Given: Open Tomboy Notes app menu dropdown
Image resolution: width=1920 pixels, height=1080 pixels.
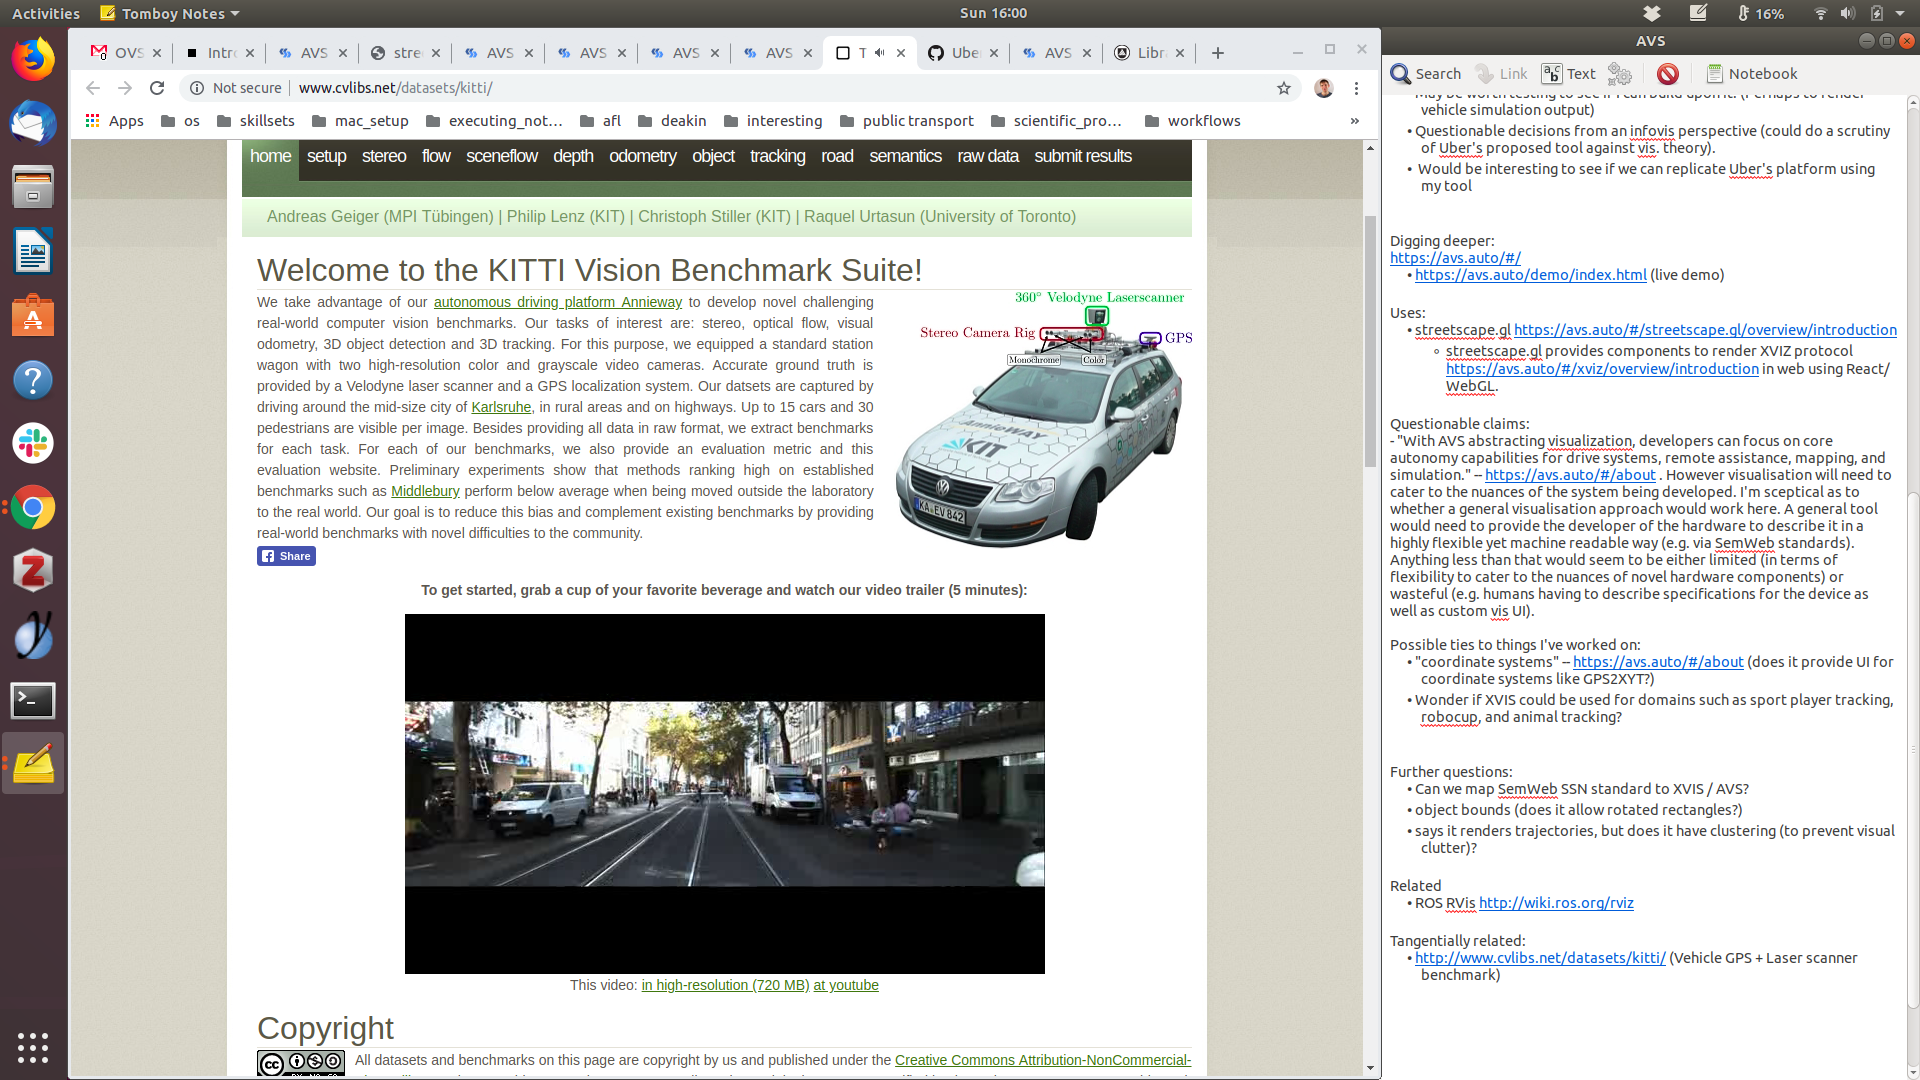Looking at the screenshot, I should tap(170, 13).
